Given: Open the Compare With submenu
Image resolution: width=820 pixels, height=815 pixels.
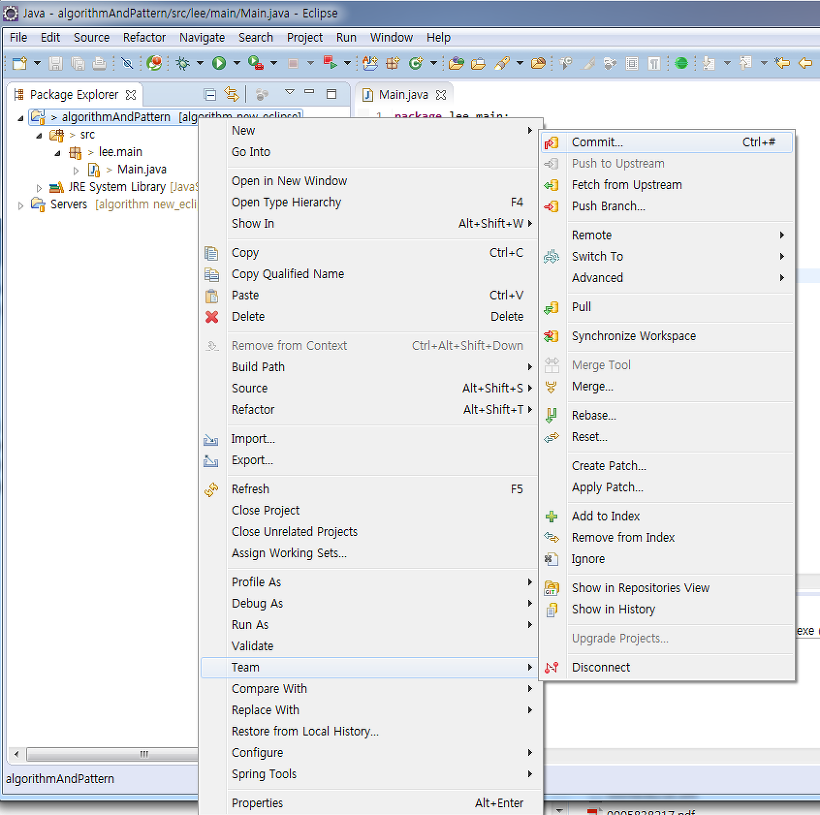Looking at the screenshot, I should [369, 689].
